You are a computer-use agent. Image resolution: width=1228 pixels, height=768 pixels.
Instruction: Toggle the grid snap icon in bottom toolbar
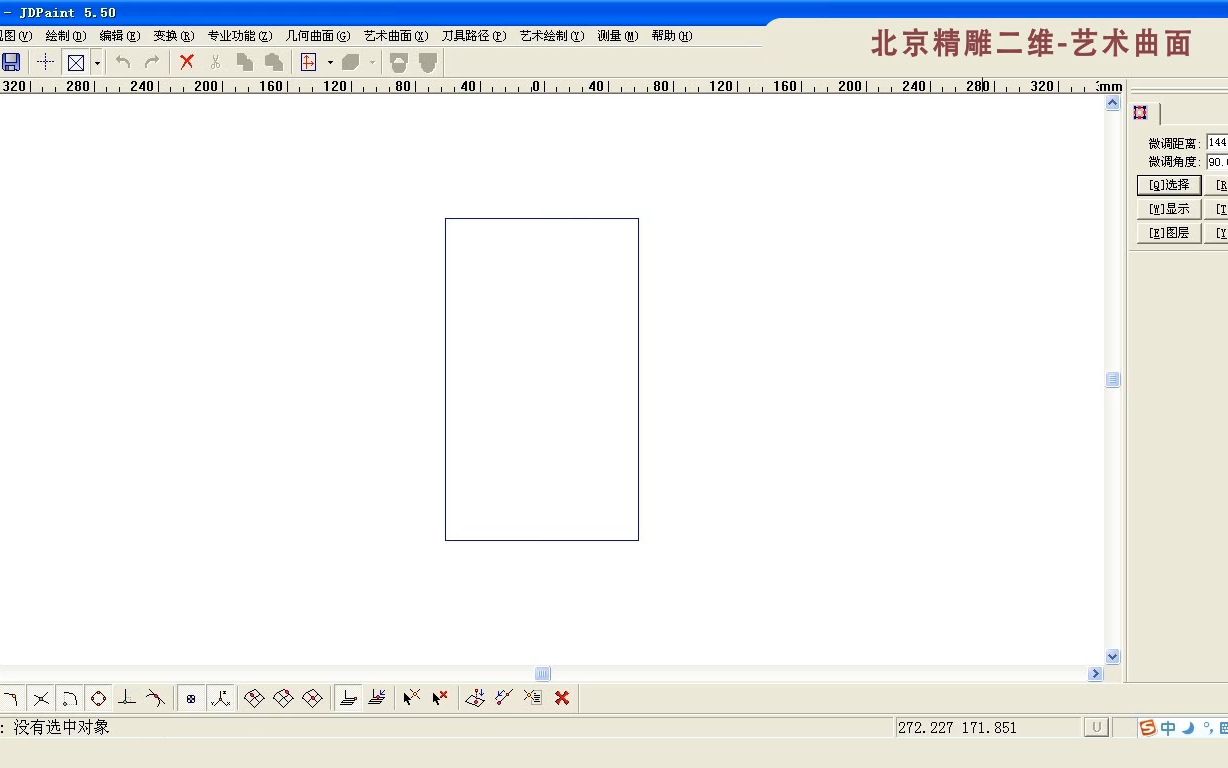(191, 698)
